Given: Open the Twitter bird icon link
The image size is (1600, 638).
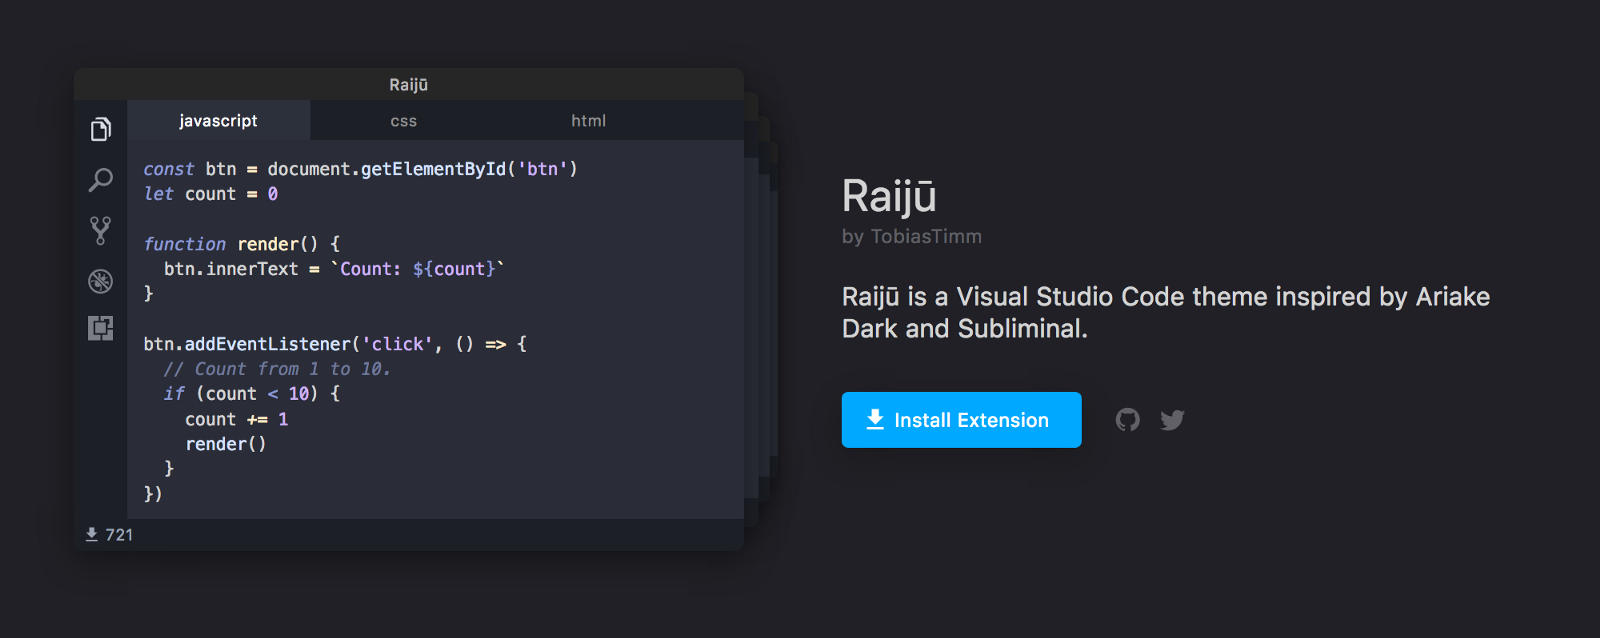Looking at the screenshot, I should [x=1172, y=420].
